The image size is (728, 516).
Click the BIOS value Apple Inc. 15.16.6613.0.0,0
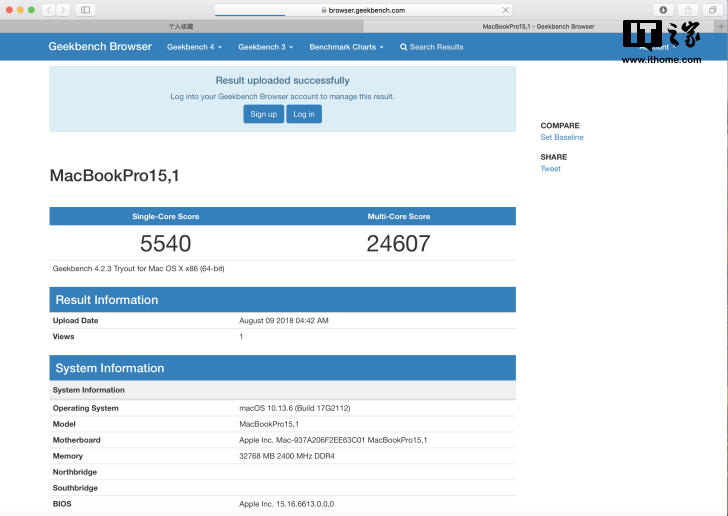click(x=286, y=504)
